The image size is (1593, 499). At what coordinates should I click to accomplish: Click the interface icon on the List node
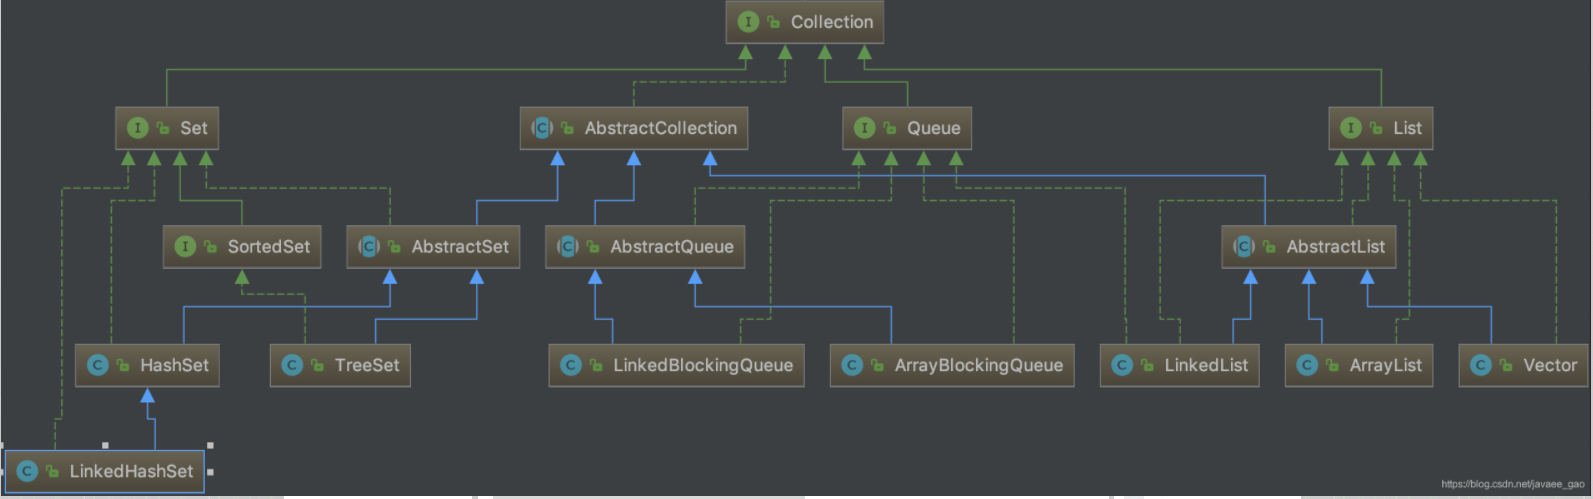[1350, 127]
